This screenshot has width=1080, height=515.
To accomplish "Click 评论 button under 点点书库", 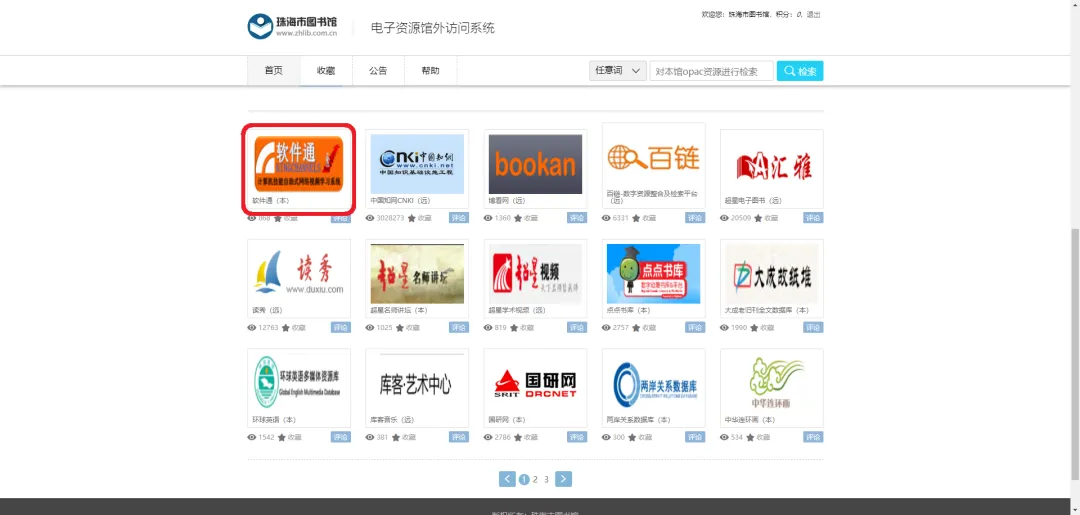I will click(695, 328).
